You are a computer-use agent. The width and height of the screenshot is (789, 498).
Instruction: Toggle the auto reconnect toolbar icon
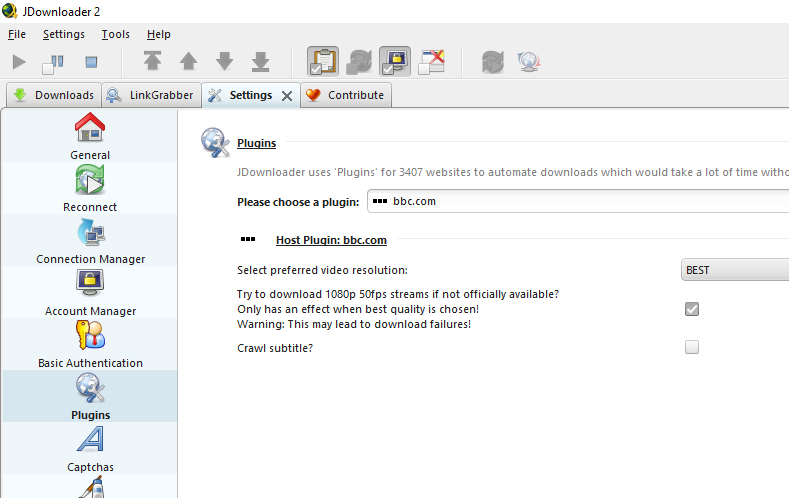coord(359,62)
